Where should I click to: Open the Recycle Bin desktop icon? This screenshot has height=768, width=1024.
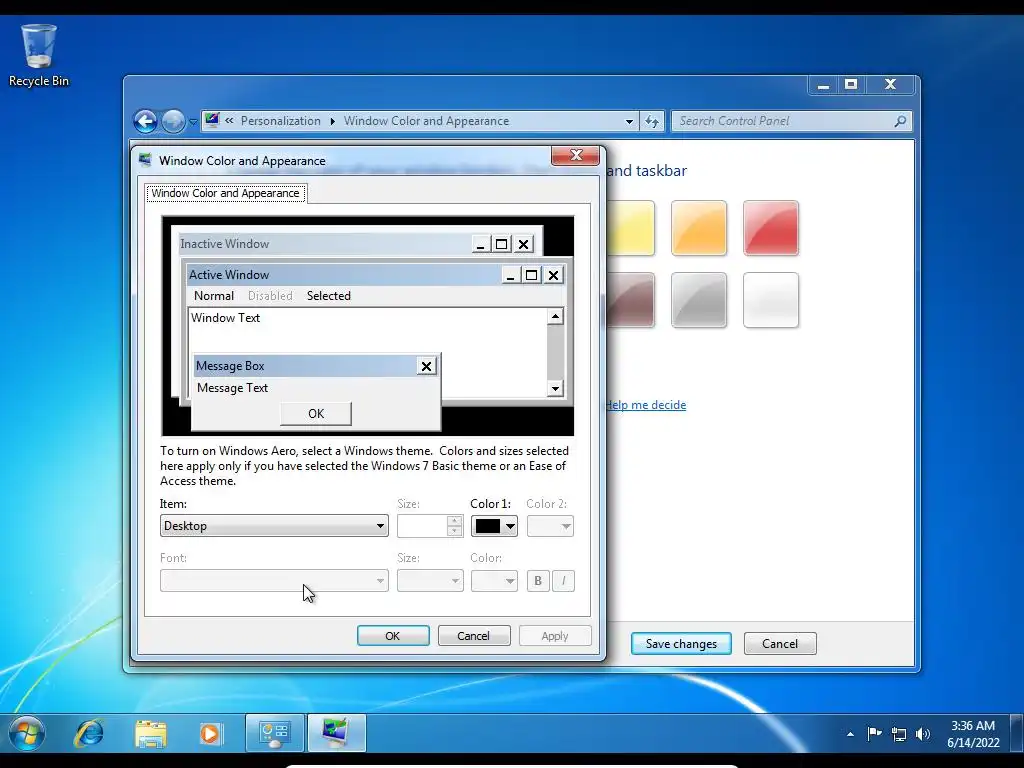pyautogui.click(x=39, y=56)
